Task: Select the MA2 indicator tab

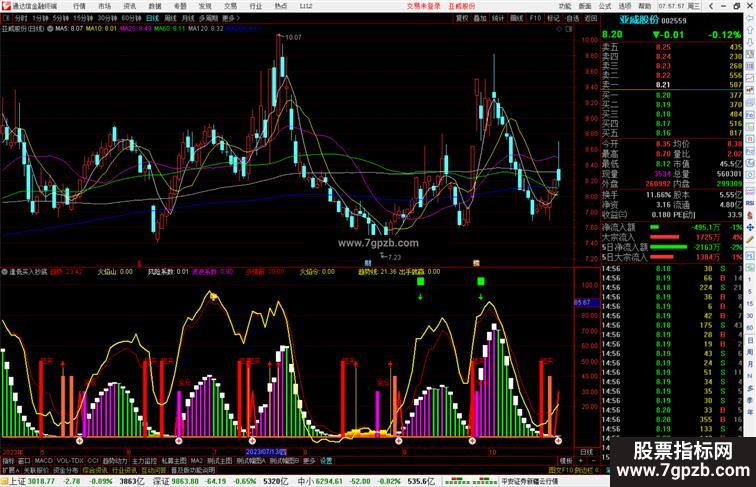Action: click(x=197, y=461)
